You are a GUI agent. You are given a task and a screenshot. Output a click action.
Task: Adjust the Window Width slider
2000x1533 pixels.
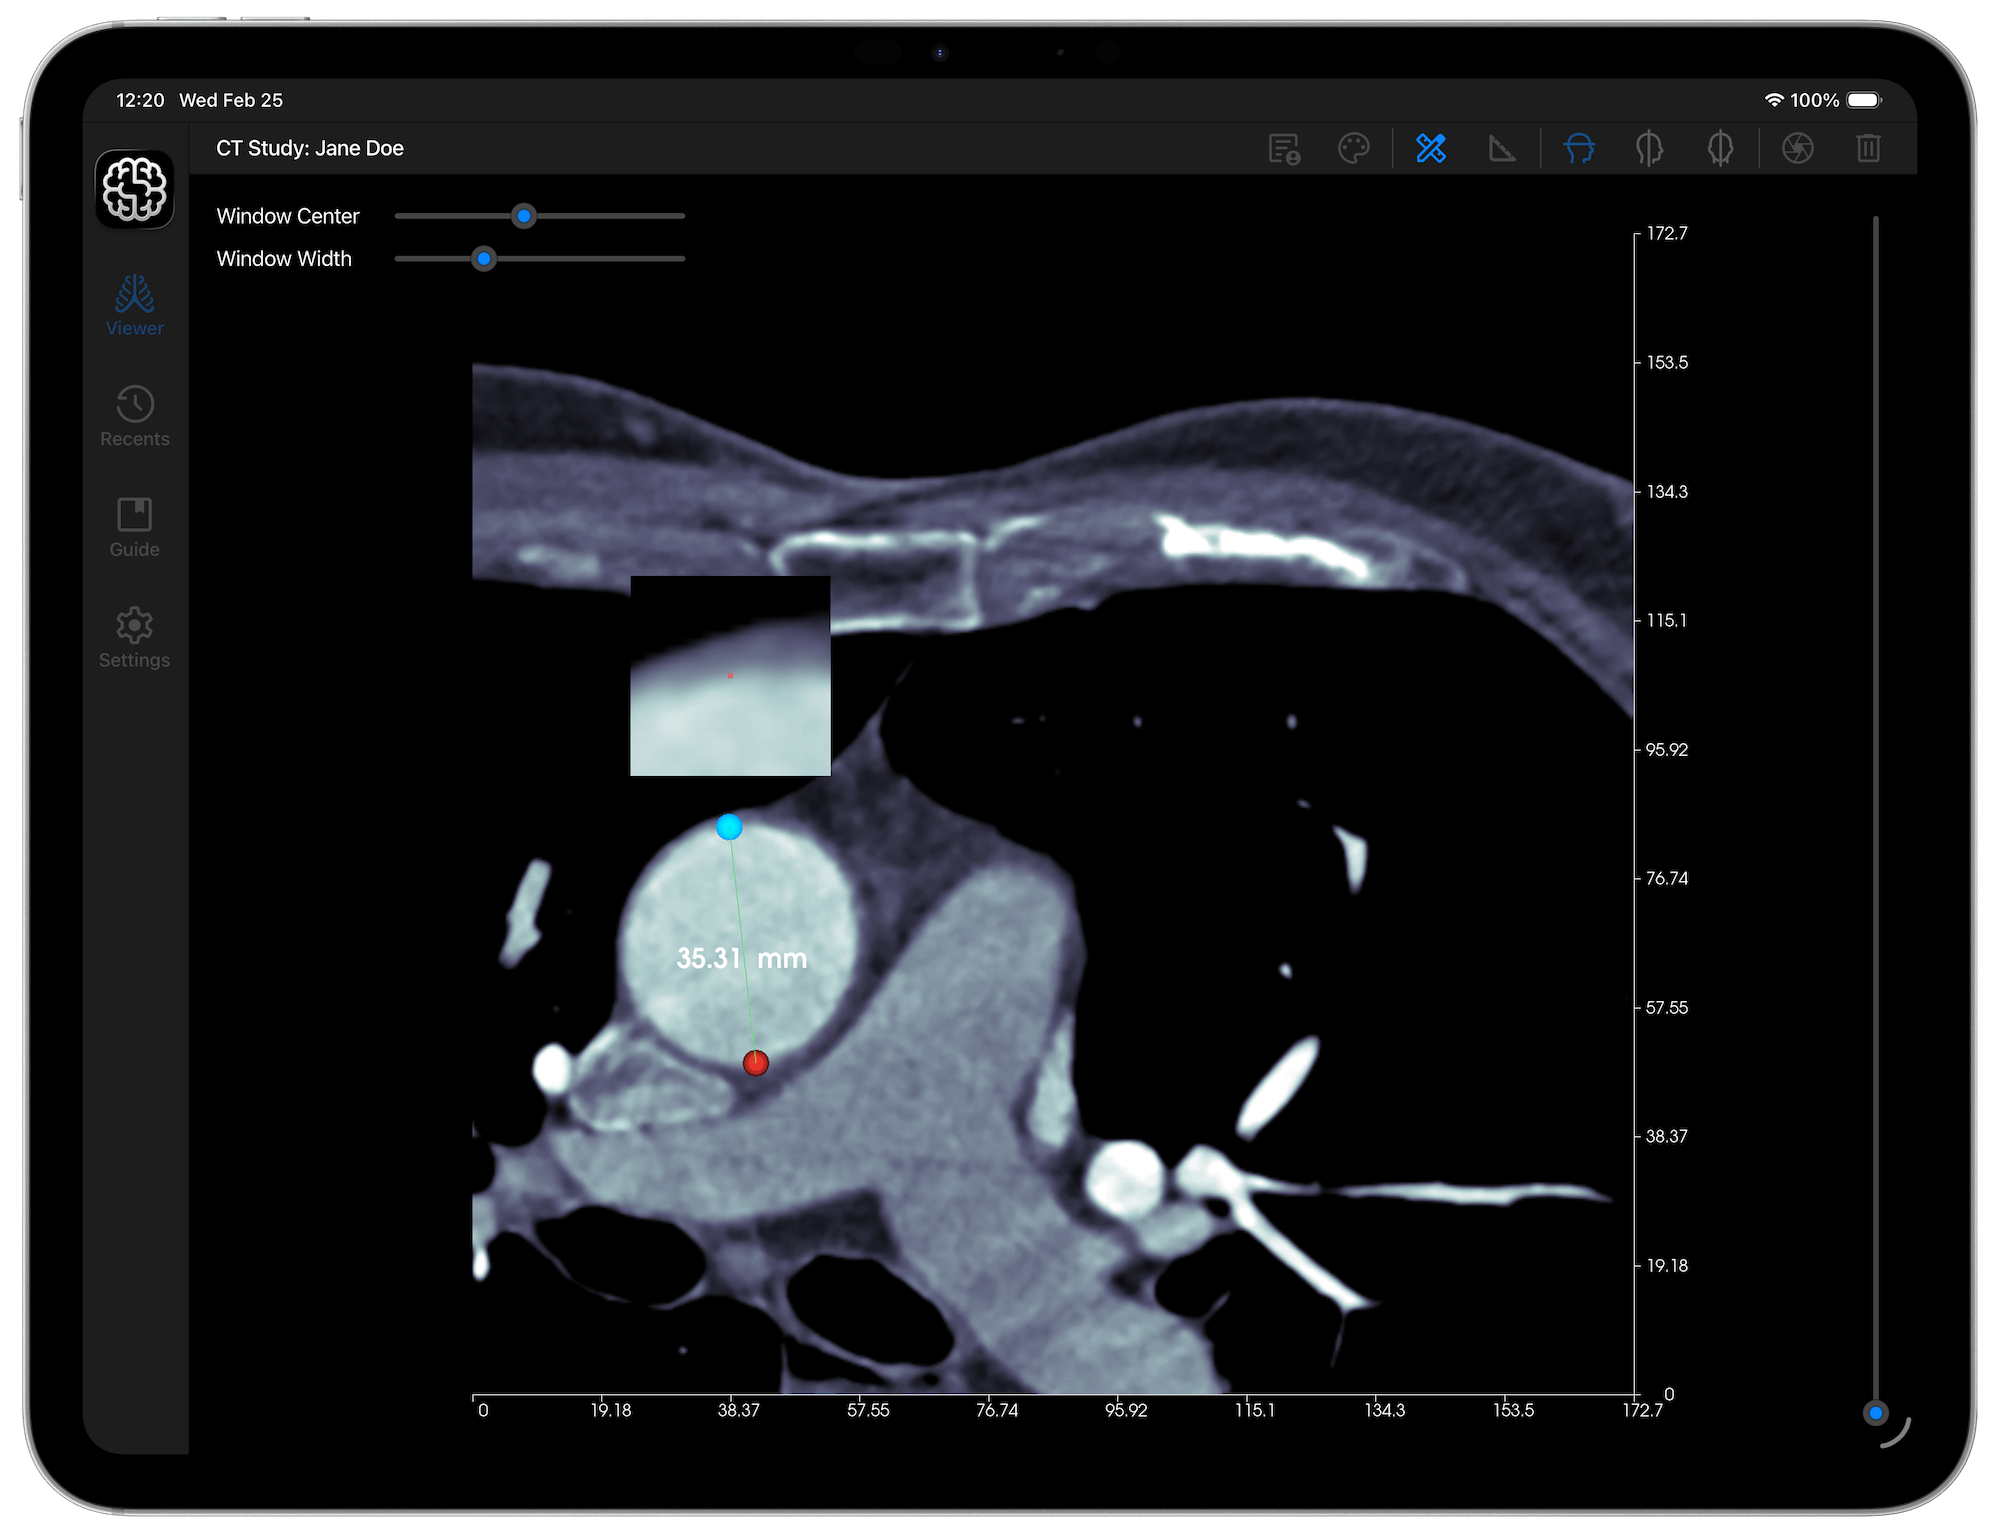pos(484,259)
